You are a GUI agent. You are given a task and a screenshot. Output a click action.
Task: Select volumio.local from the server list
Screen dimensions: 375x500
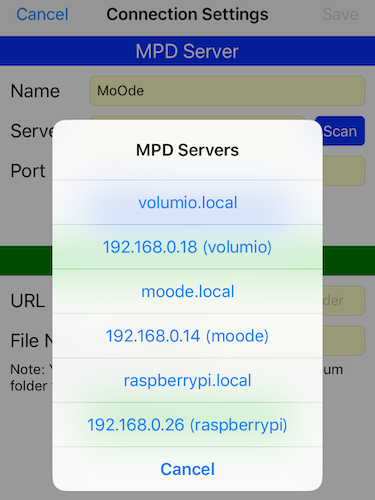[x=187, y=202]
